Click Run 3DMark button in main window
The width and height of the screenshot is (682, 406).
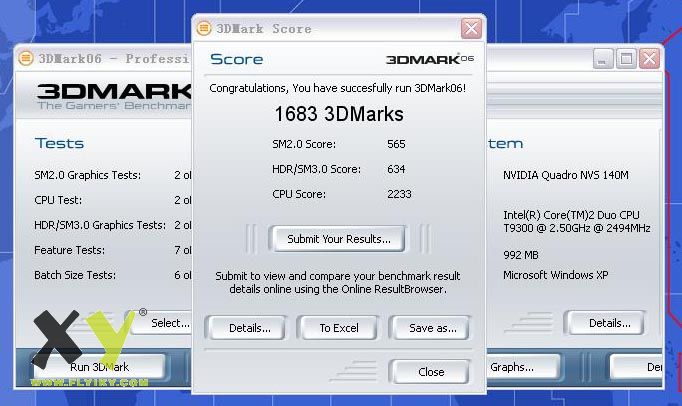[99, 367]
